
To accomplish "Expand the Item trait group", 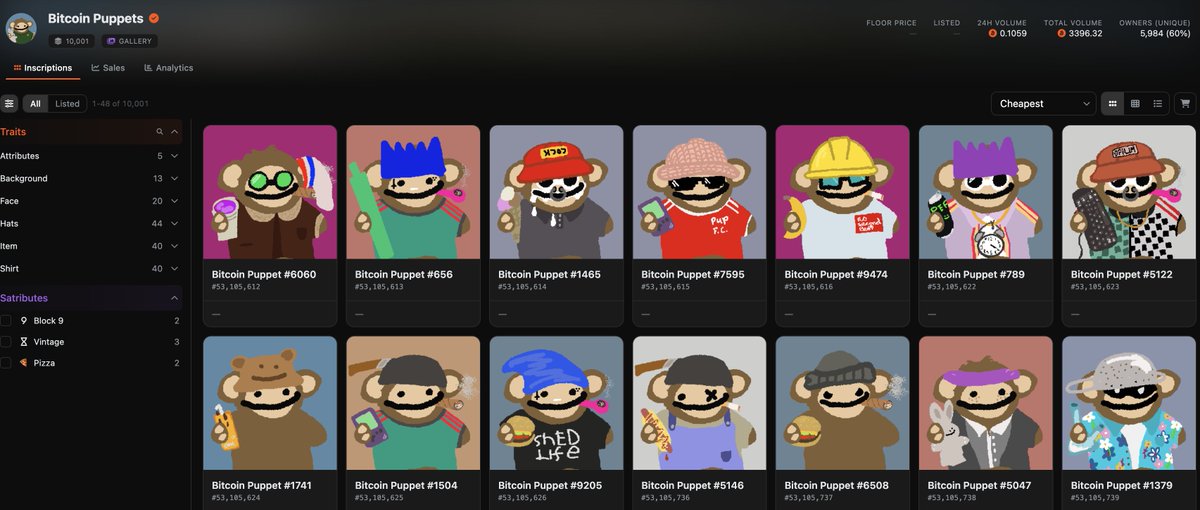I will tap(90, 246).
